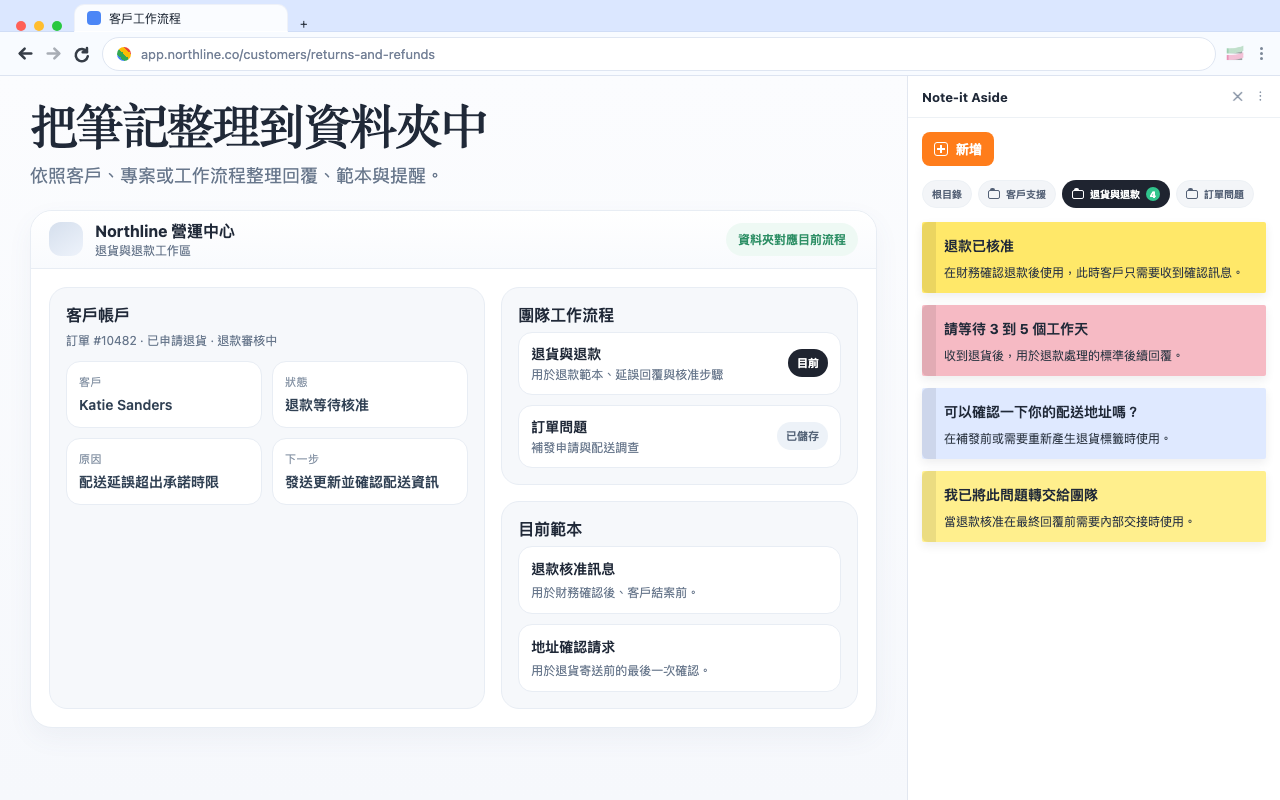Click the 資料夾對應目前流程 pill
Screen dimensions: 1280x800
pyautogui.click(x=791, y=240)
